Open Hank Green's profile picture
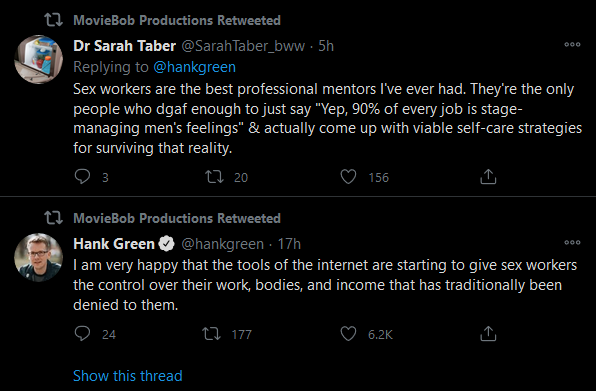Image resolution: width=596 pixels, height=391 pixels. 38,257
